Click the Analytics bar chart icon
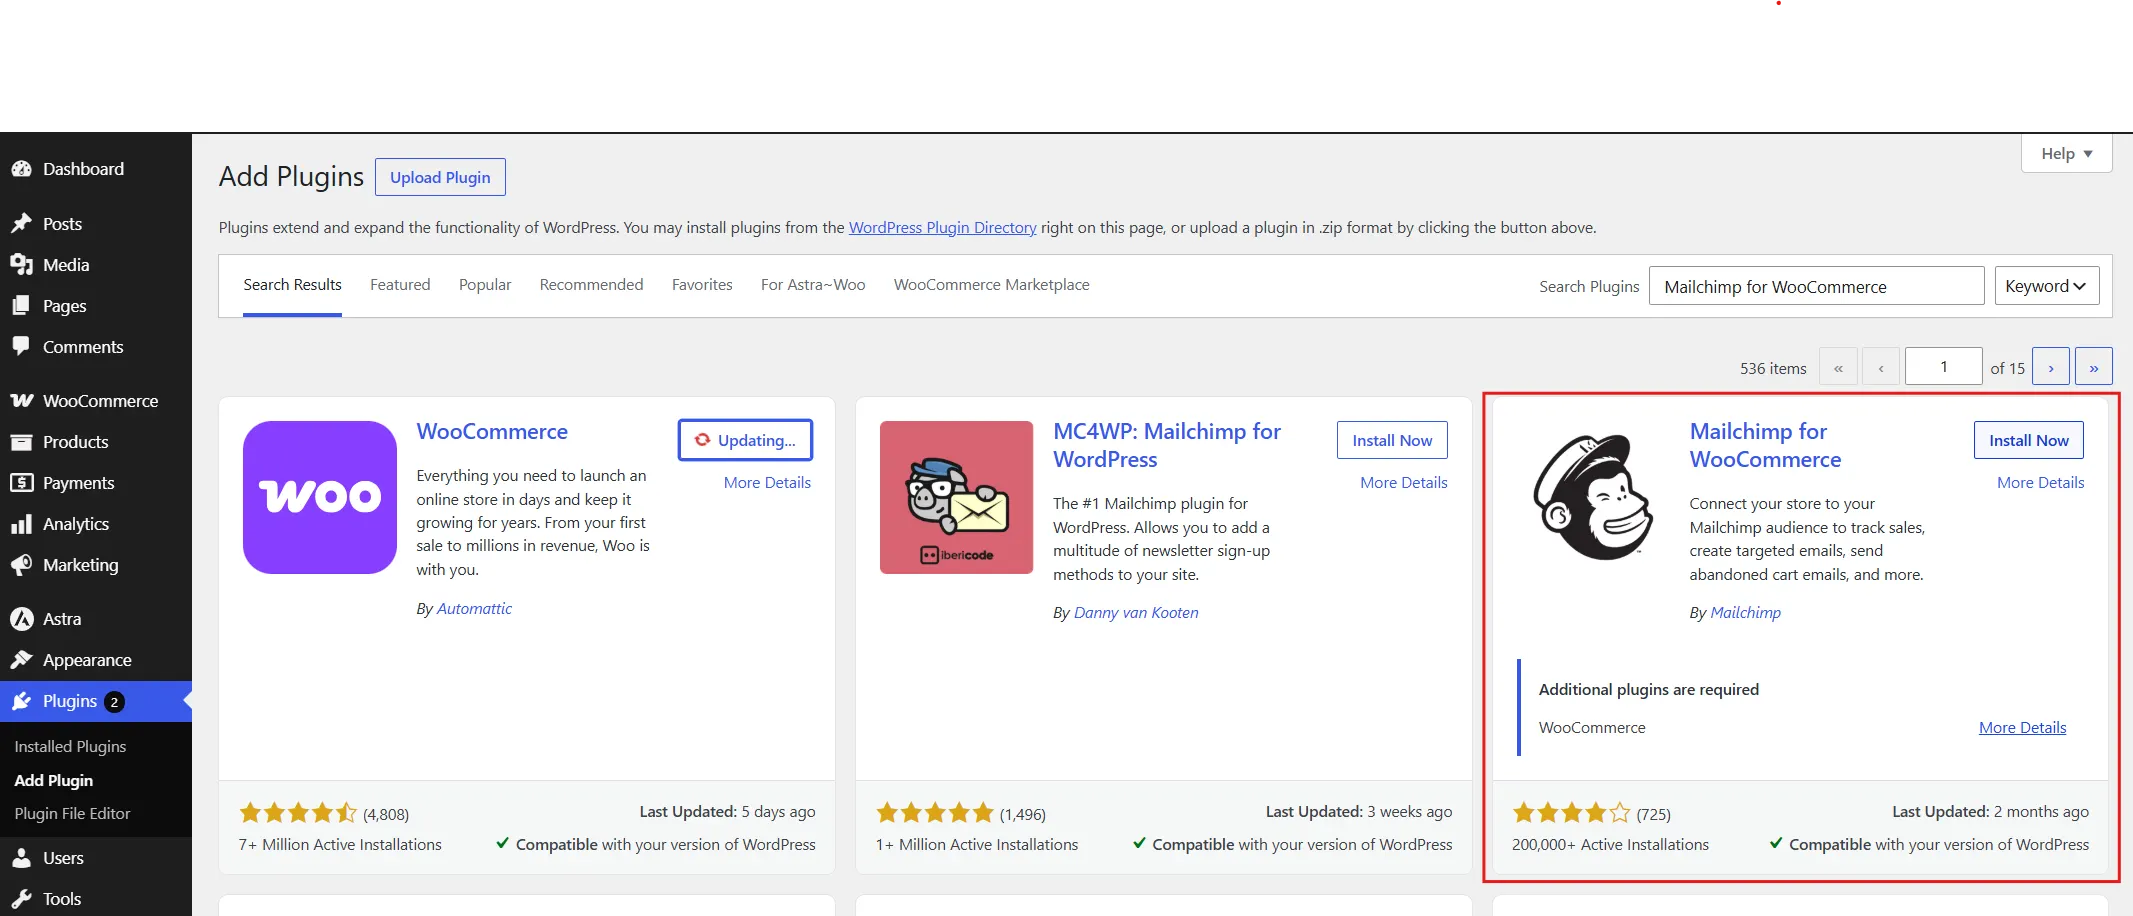 (21, 523)
